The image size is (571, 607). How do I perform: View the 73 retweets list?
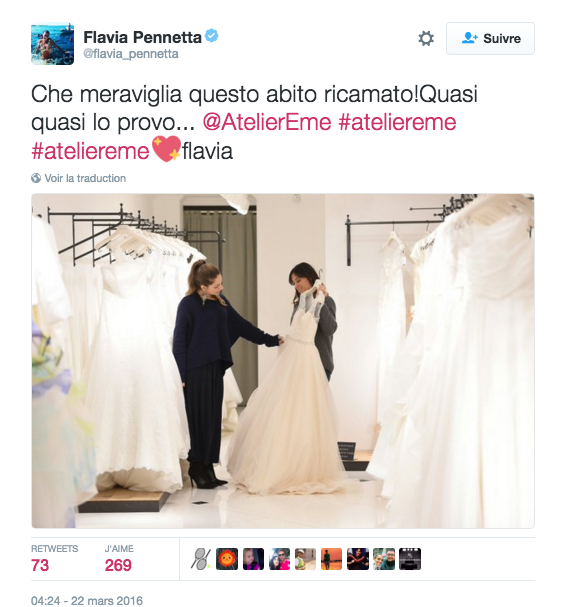pos(55,559)
